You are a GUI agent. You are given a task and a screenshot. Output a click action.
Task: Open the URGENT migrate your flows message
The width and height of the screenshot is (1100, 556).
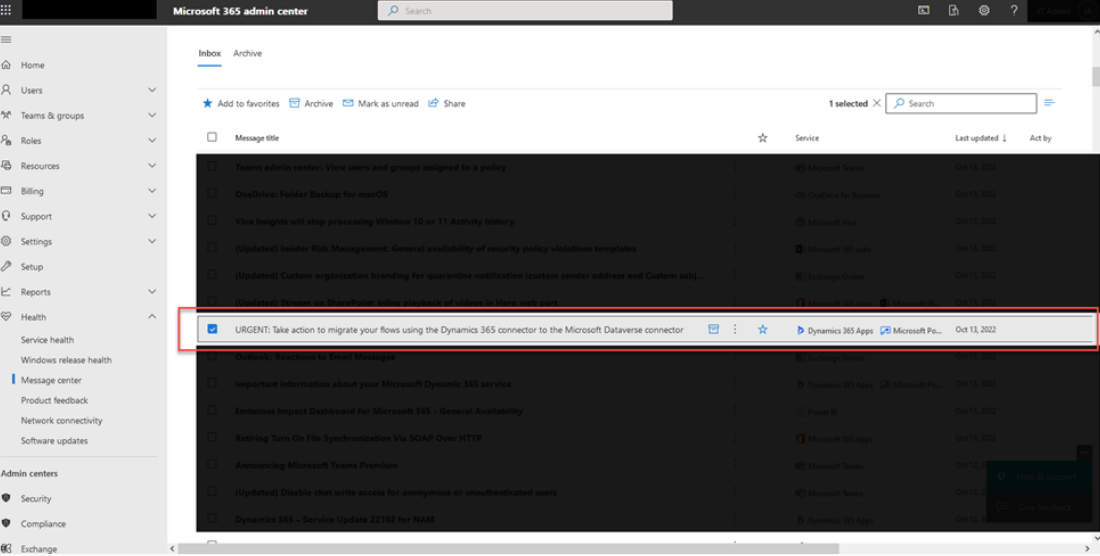(459, 330)
